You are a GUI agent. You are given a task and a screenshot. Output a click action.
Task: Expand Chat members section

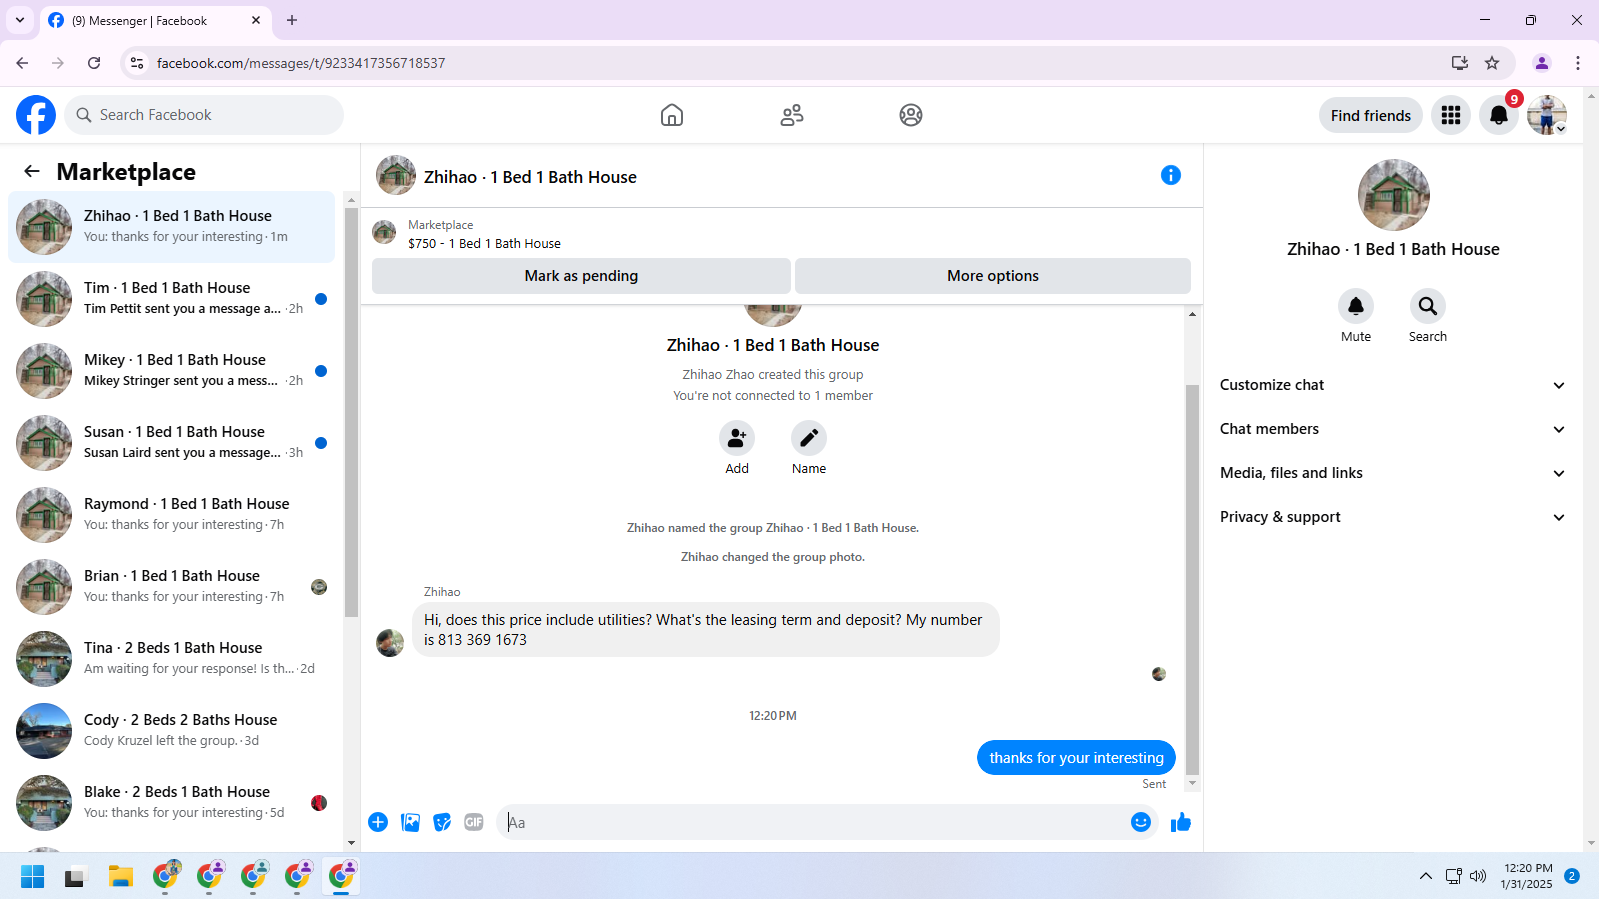coord(1393,429)
